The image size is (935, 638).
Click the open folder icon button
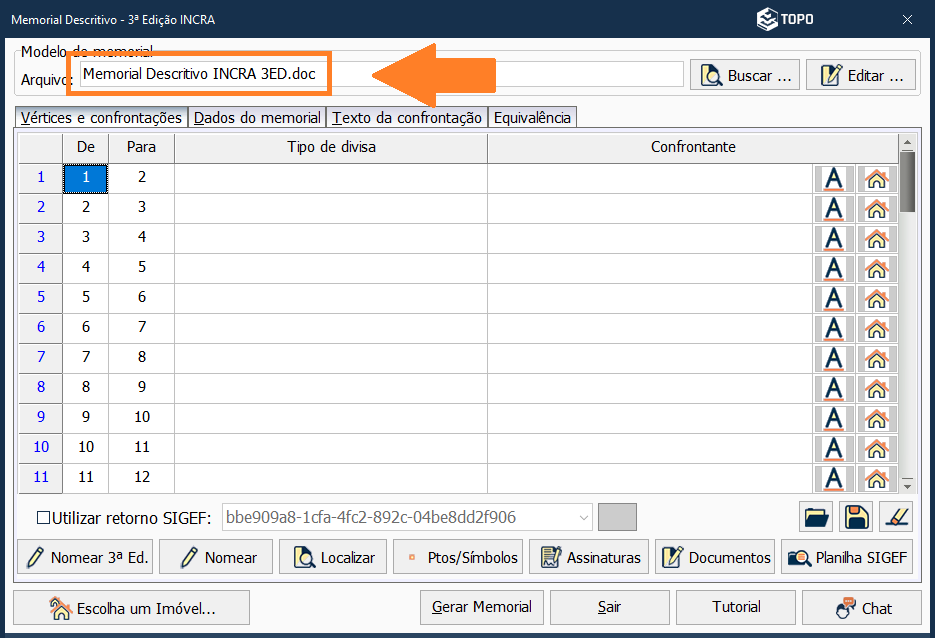tap(816, 516)
